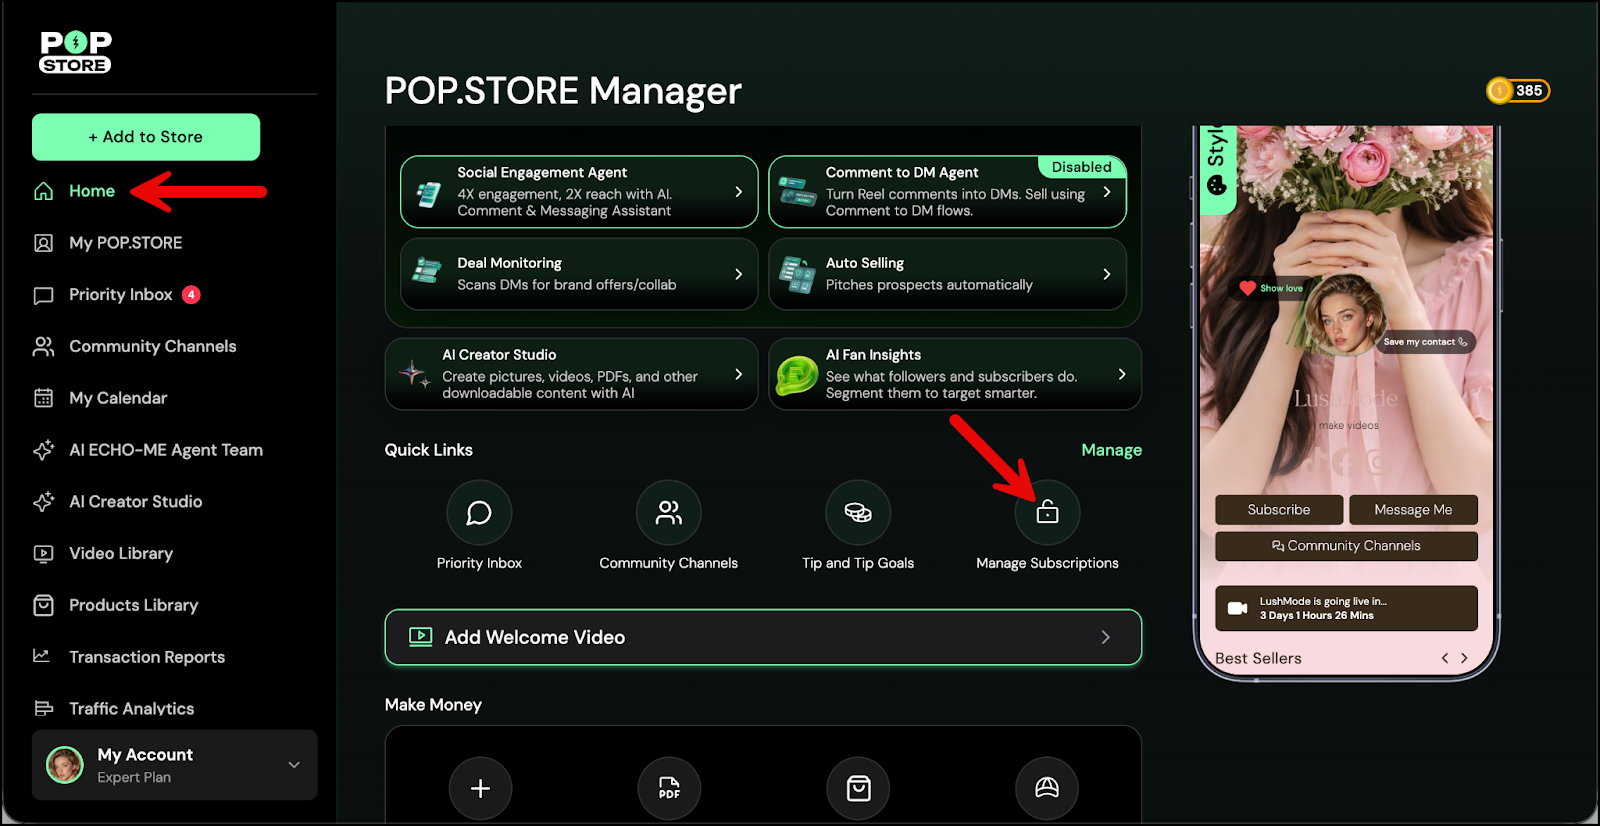Open Manage Subscriptions lock icon

(1047, 513)
